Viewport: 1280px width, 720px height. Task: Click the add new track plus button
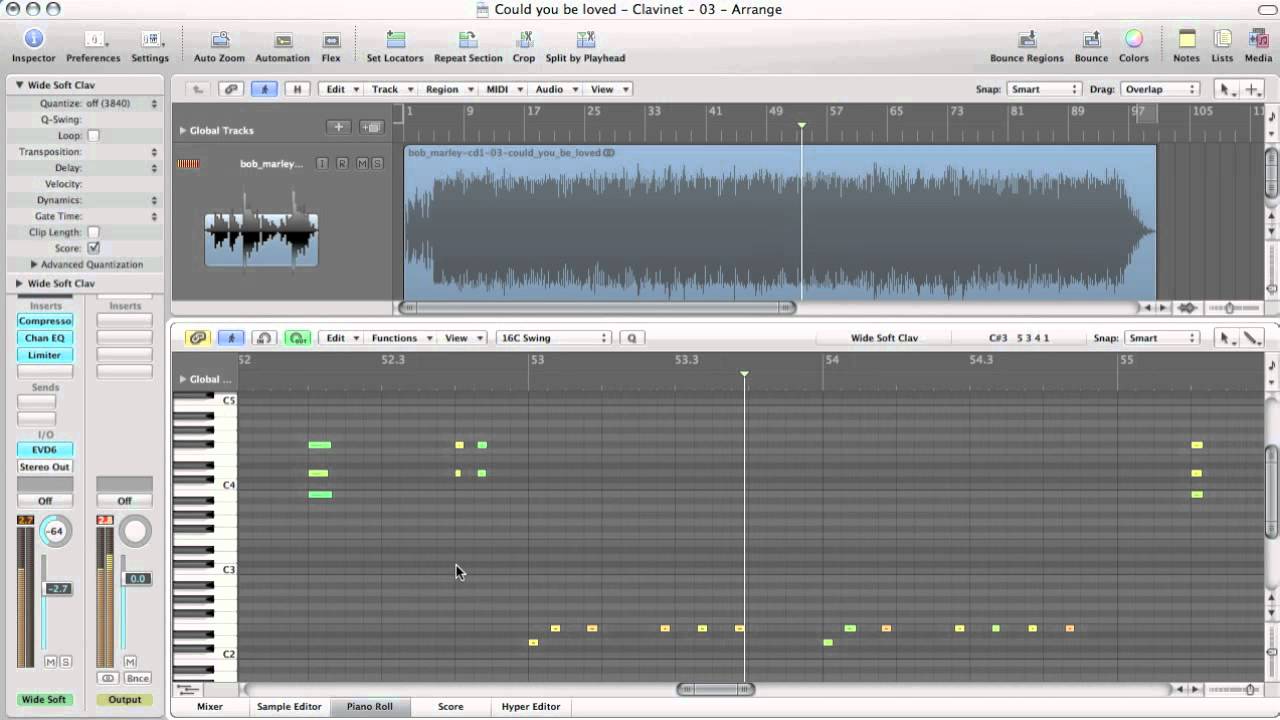tap(339, 127)
